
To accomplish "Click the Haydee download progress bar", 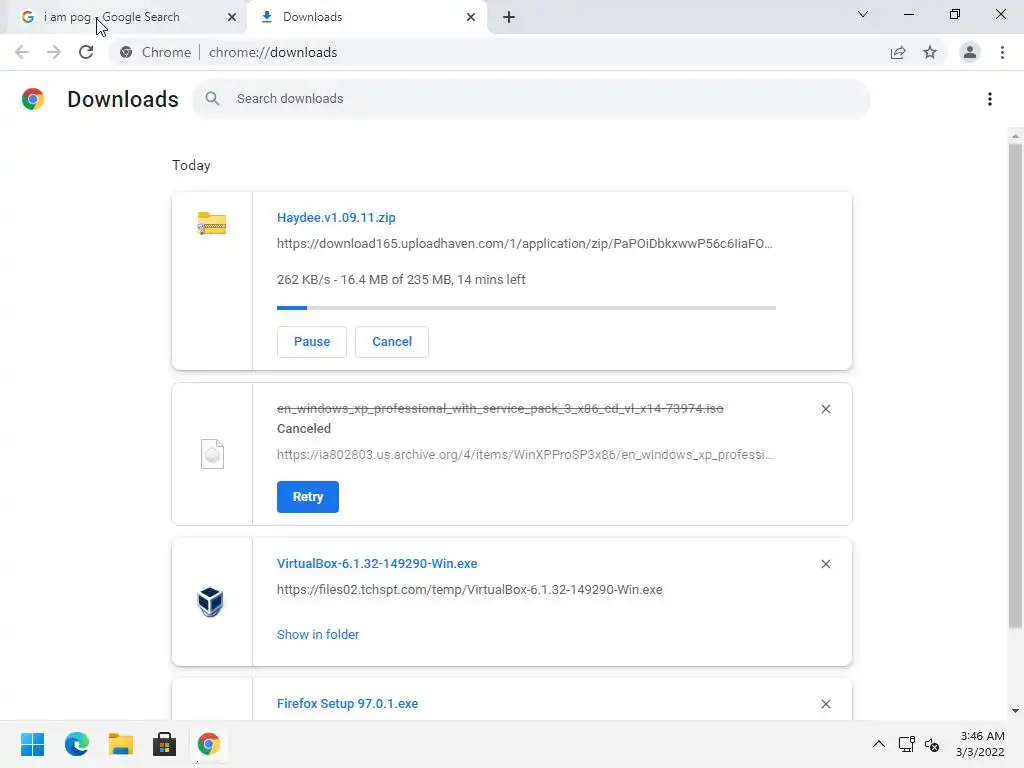I will 526,308.
